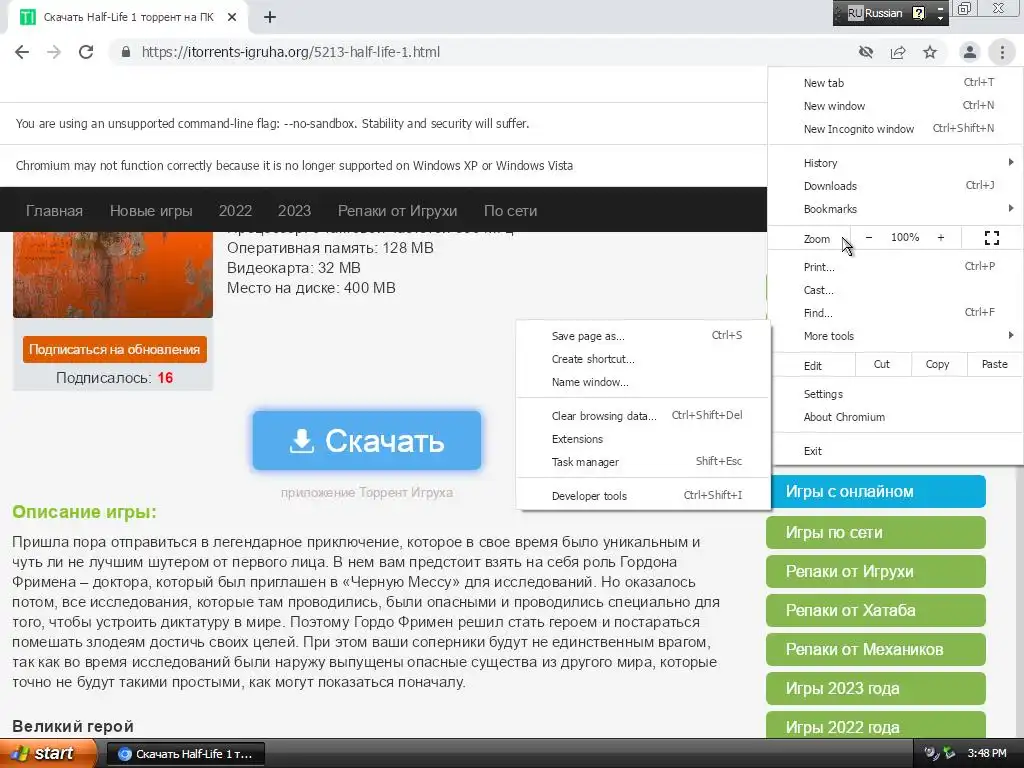Click the RU Russian language indicator
This screenshot has height=768, width=1024.
875,13
